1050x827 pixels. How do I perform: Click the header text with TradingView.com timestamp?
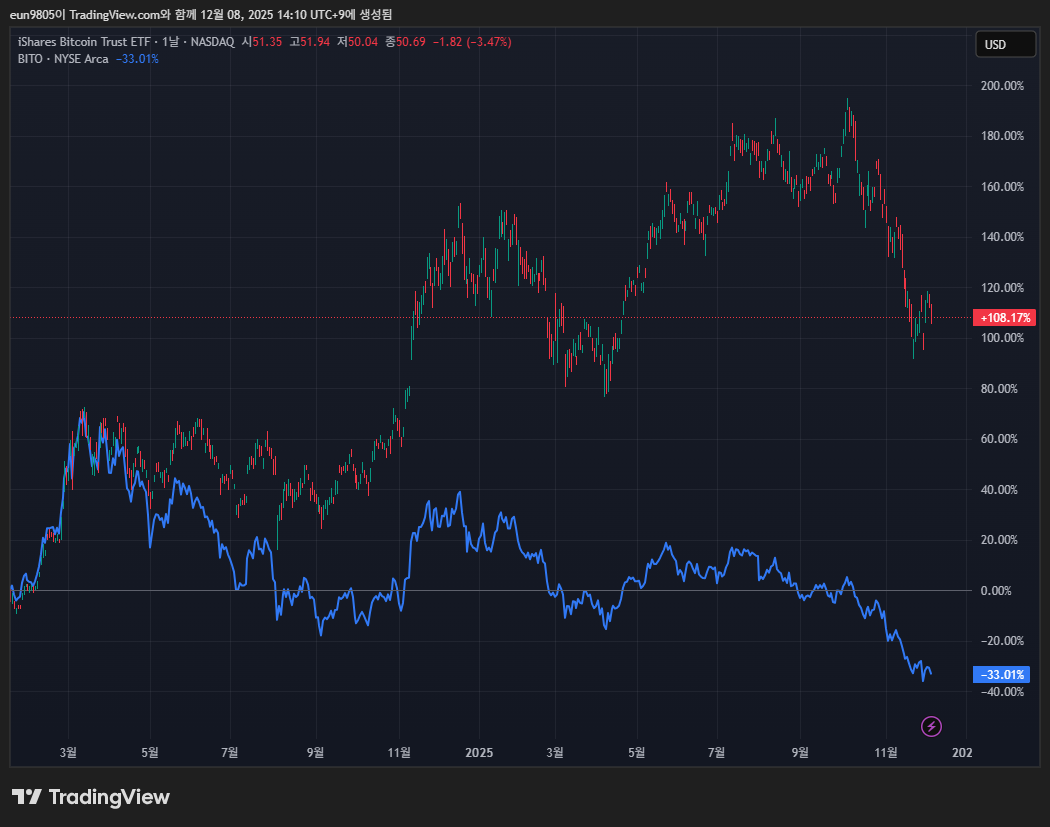(x=201, y=14)
